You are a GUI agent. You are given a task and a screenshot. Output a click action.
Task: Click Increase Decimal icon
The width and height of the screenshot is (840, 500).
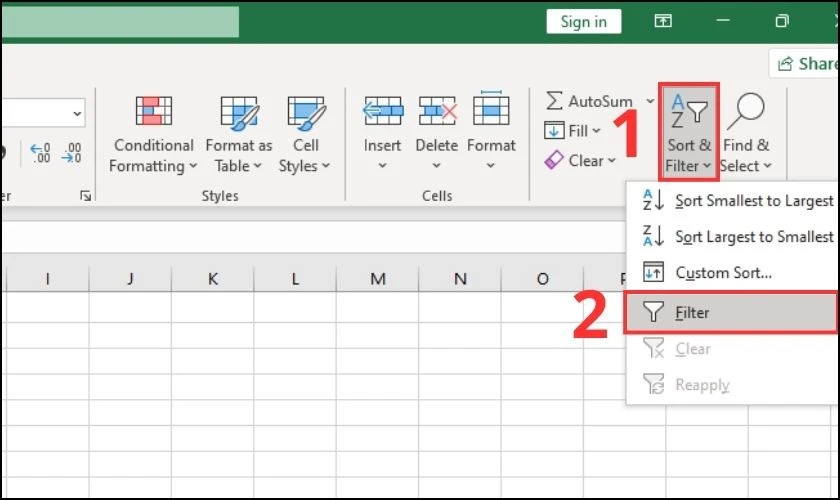[41, 153]
